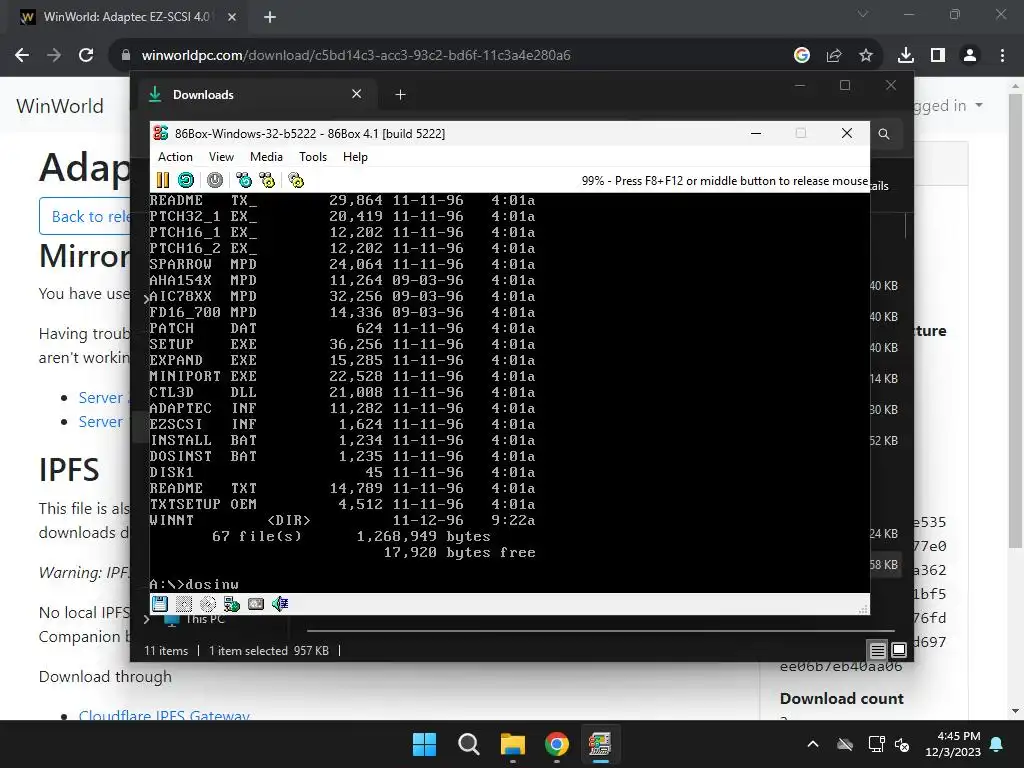Viewport: 1024px width, 768px height.
Task: Pause emulation in 86Box toolbar
Action: pyautogui.click(x=163, y=180)
